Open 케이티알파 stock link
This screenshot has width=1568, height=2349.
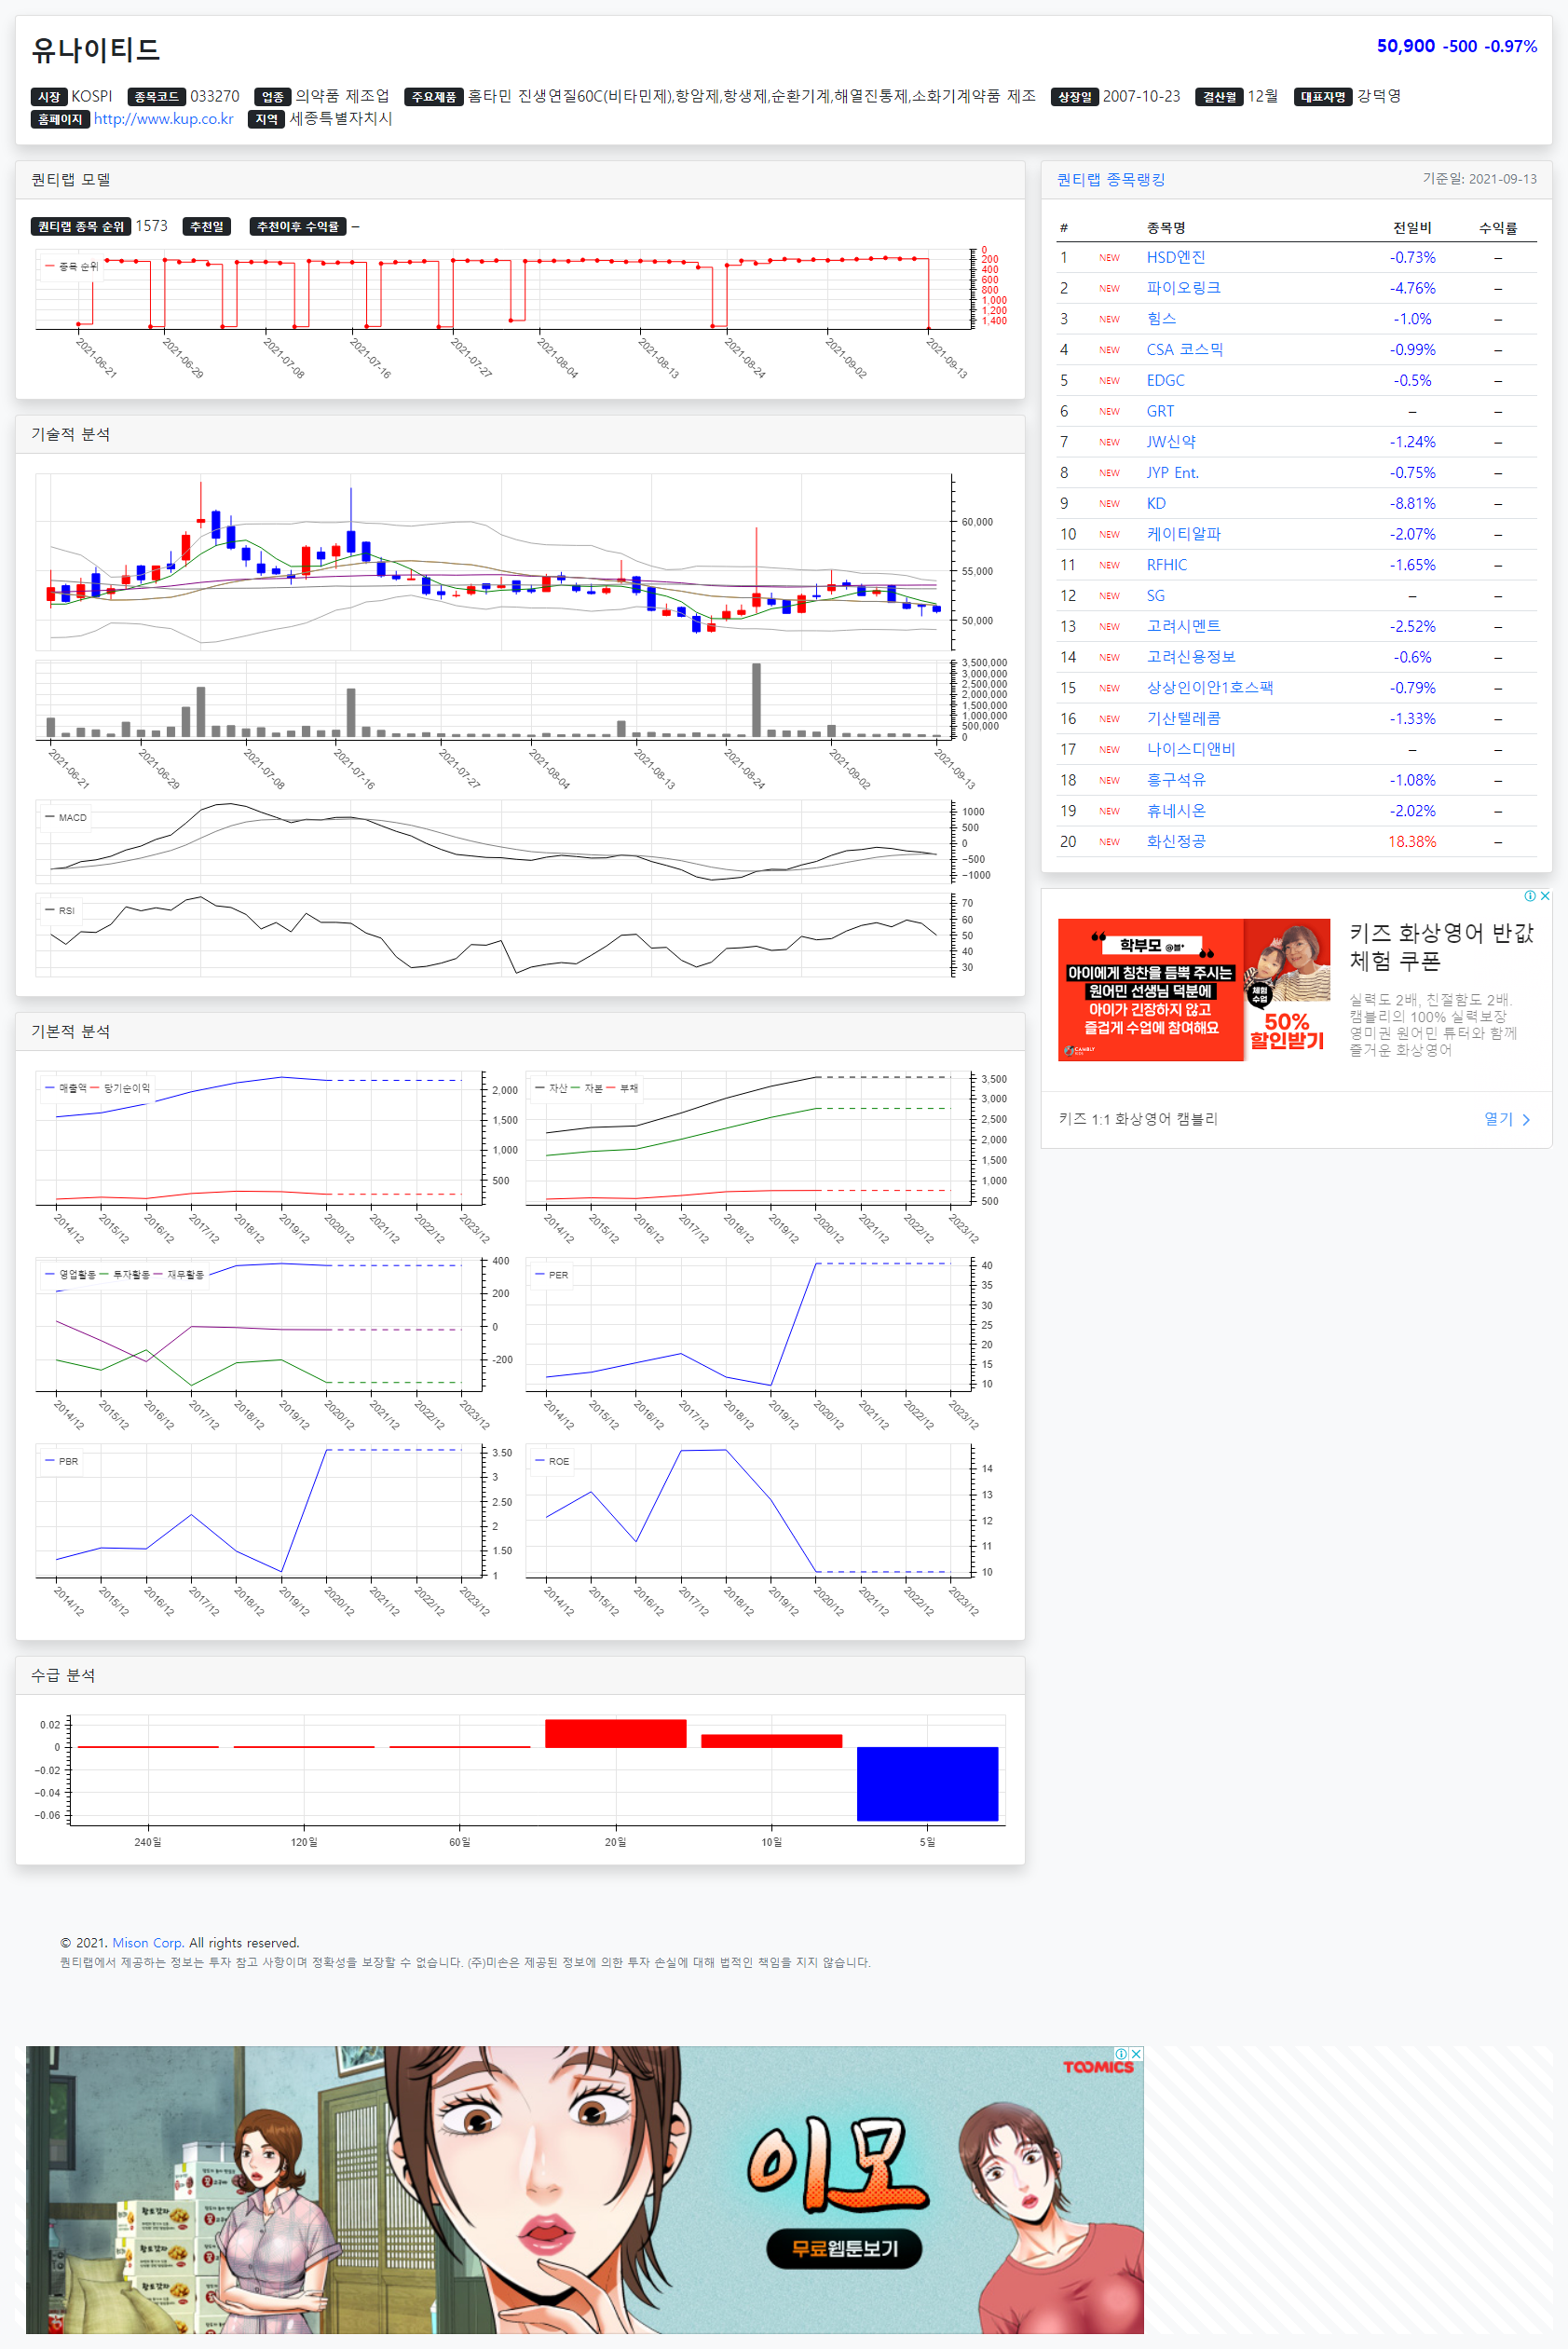[x=1183, y=534]
